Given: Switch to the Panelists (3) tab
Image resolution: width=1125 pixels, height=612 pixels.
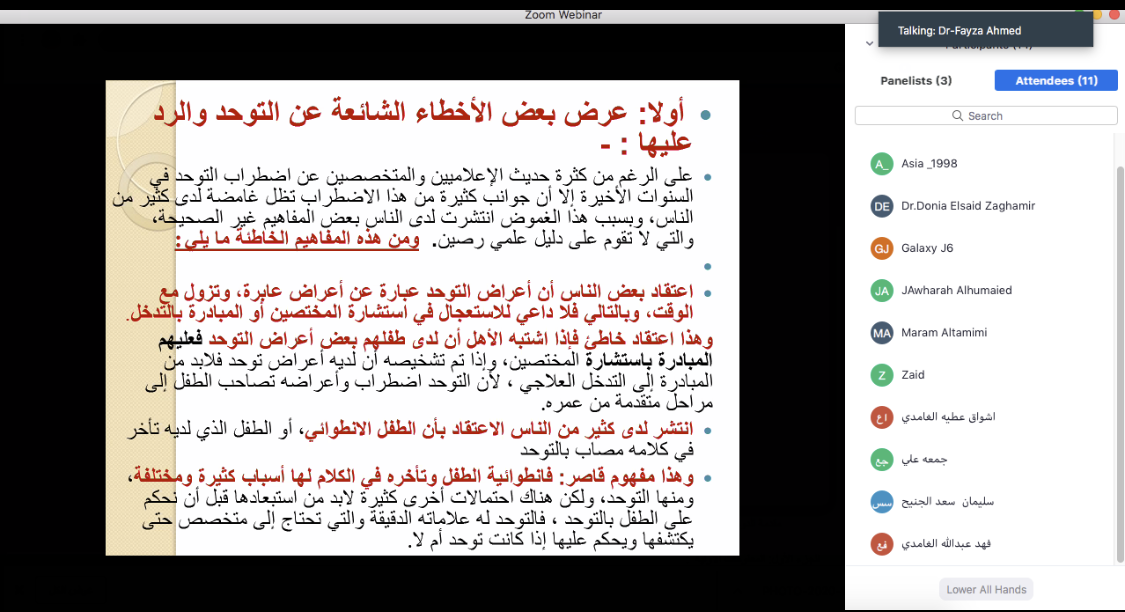Looking at the screenshot, I should (915, 81).
